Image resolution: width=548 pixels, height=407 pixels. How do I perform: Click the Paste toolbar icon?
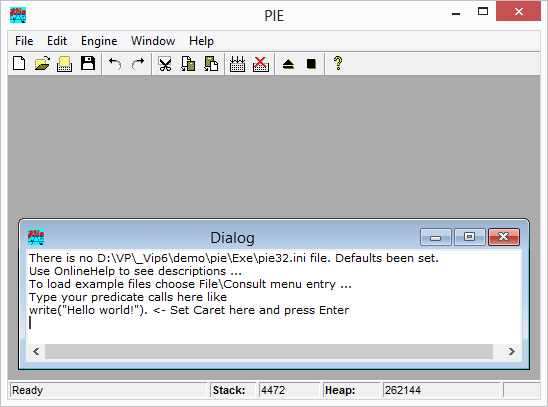211,64
